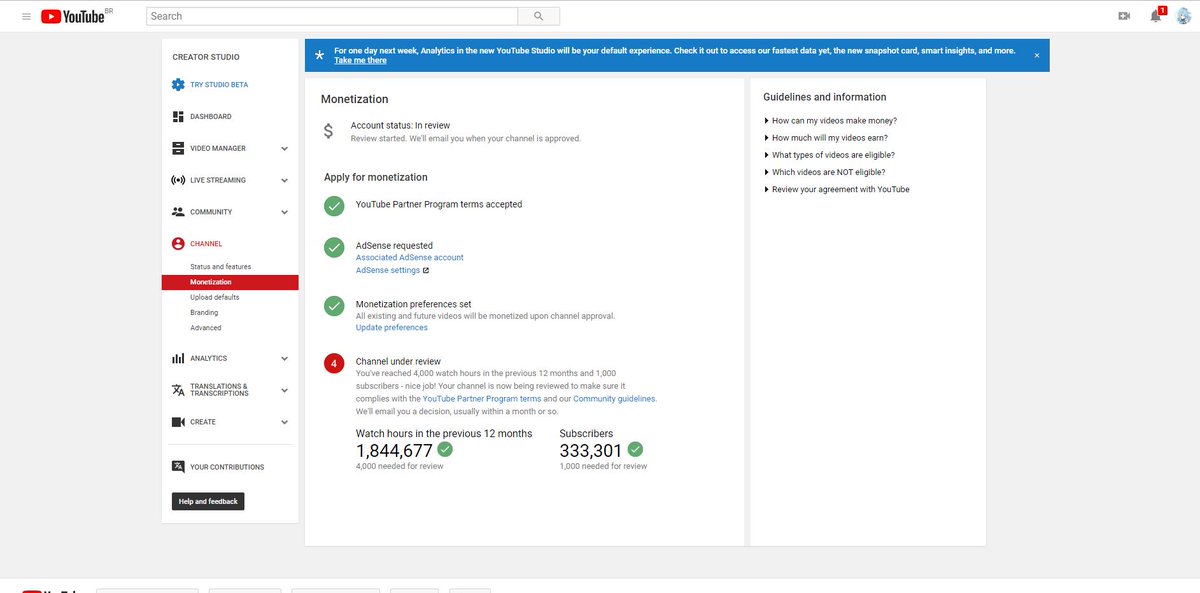Click the Analytics bar chart icon
This screenshot has height=593, width=1200.
[178, 358]
